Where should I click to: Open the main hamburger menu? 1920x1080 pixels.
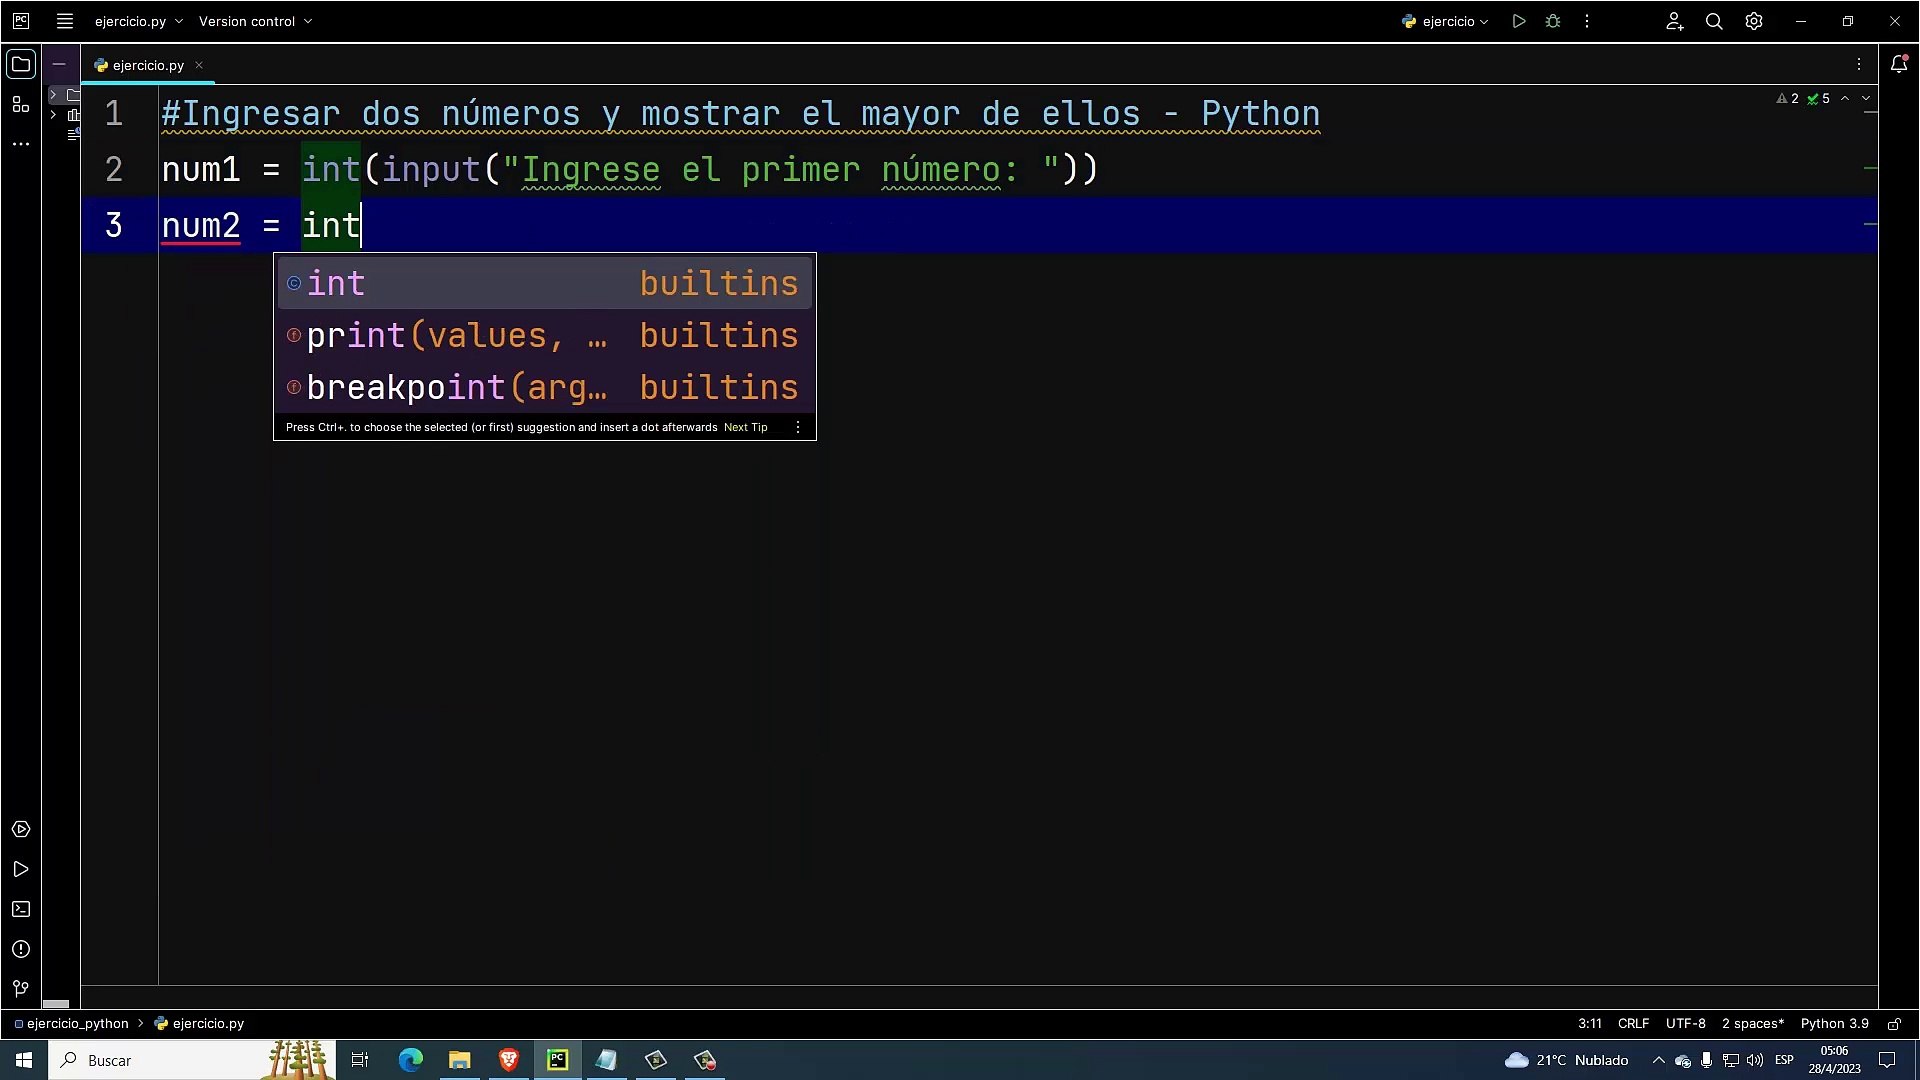pyautogui.click(x=65, y=21)
